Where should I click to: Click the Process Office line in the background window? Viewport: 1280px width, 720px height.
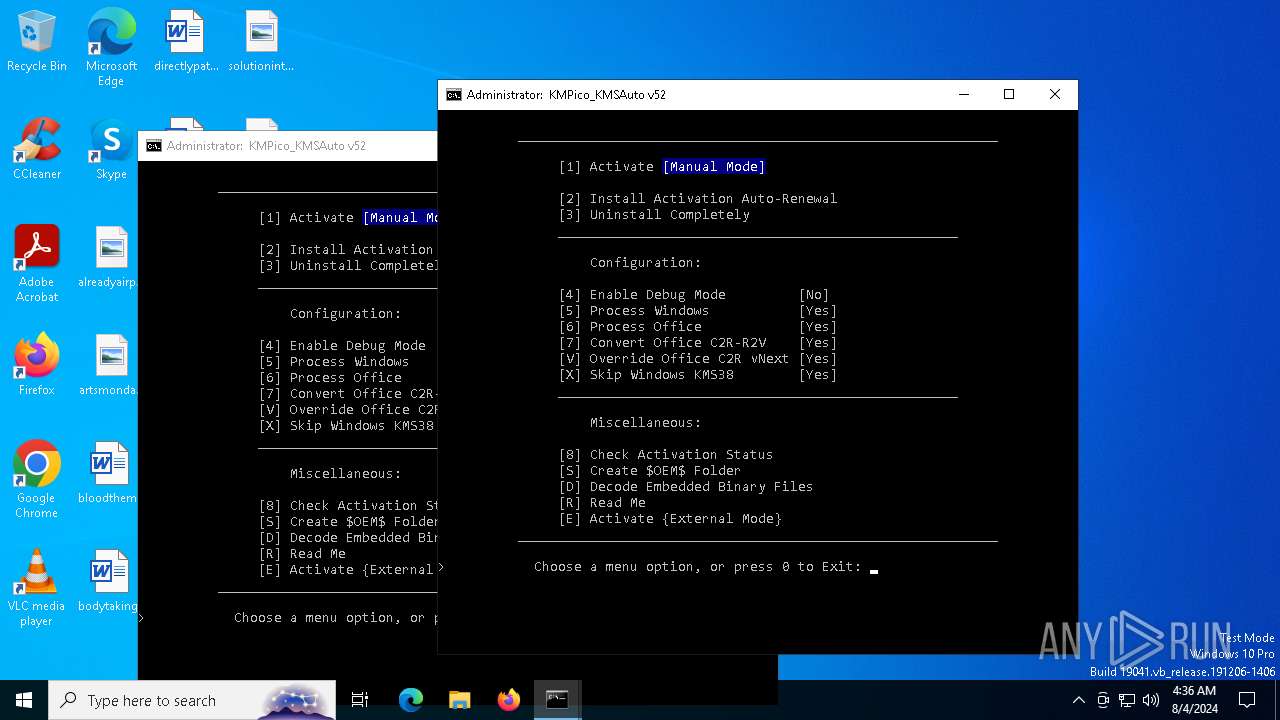330,378
